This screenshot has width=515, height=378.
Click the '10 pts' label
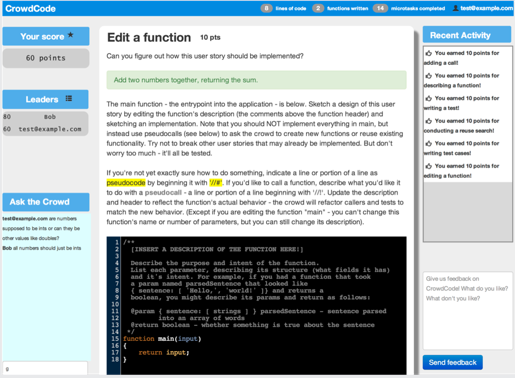point(210,37)
